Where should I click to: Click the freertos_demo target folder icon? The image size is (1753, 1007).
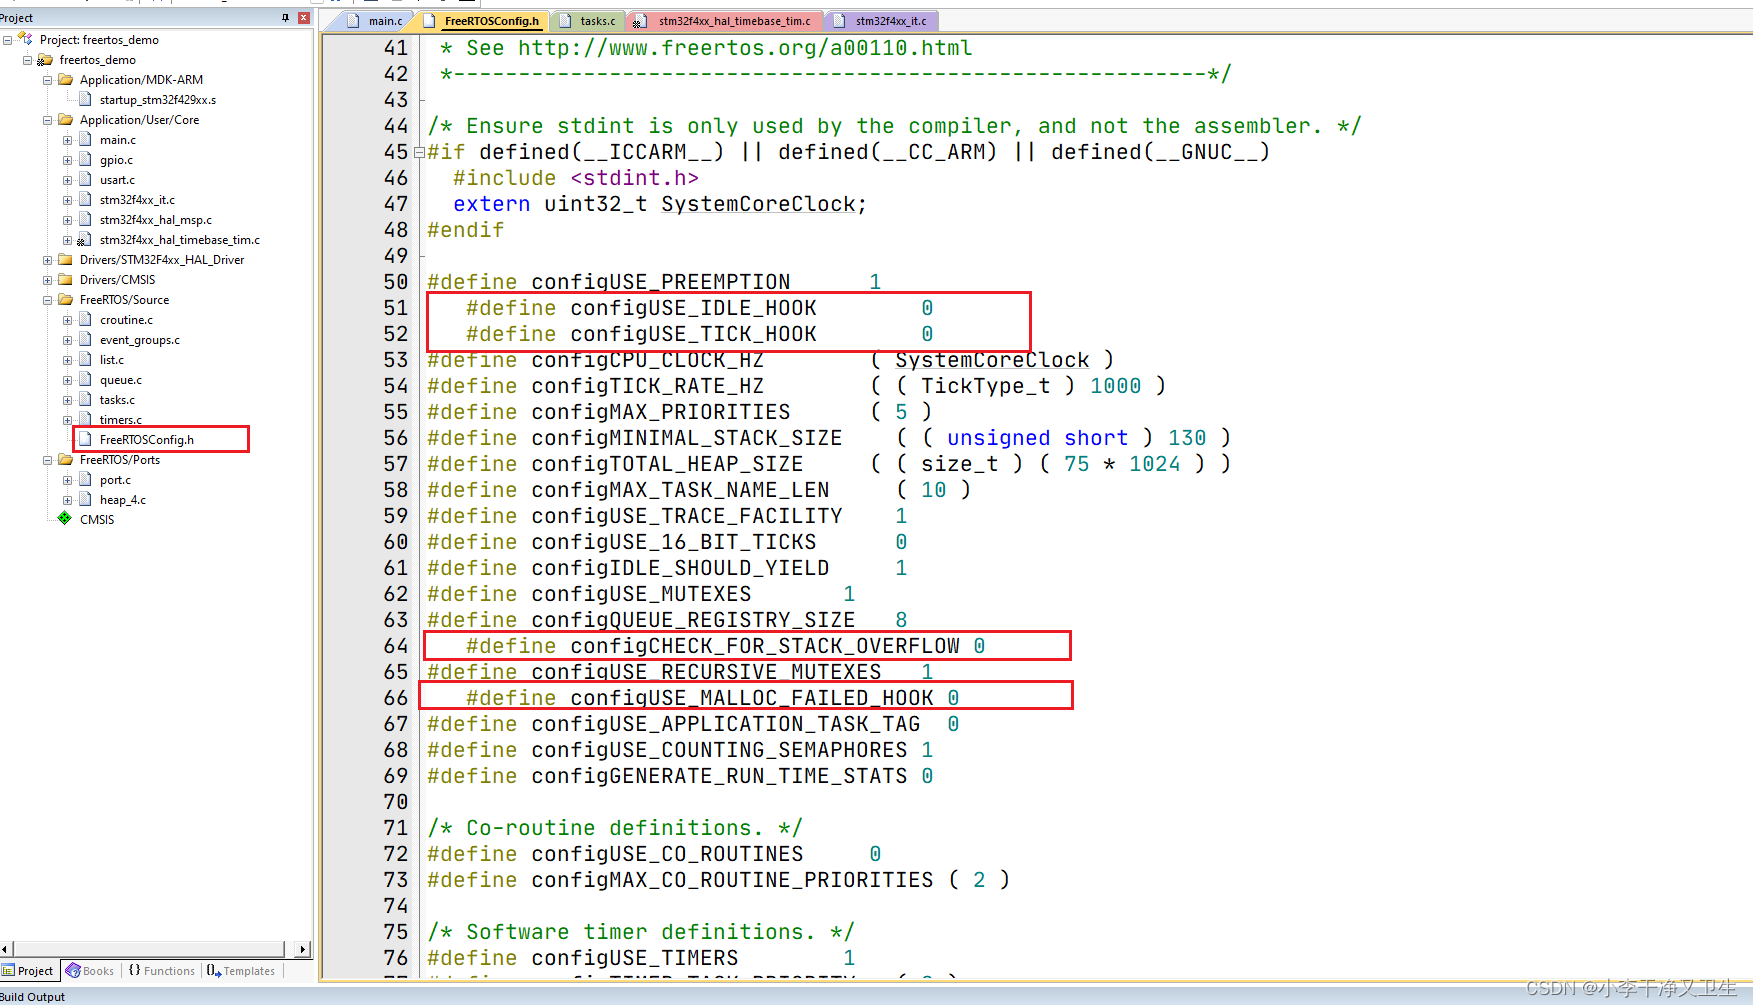(x=45, y=60)
